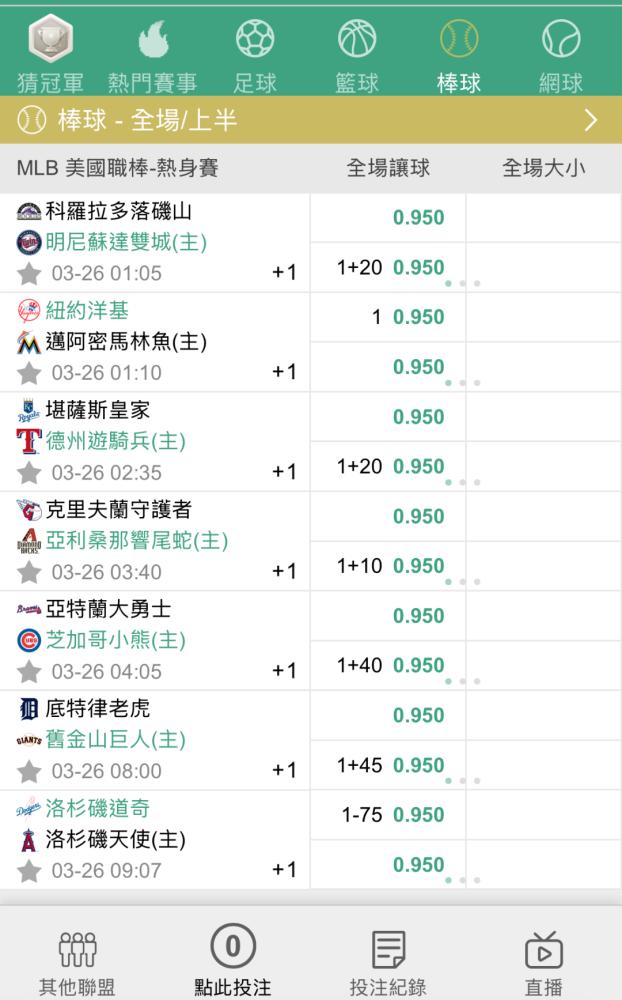622x1000 pixels.
Task: Open the 籃球 basketball category
Action: point(357,42)
